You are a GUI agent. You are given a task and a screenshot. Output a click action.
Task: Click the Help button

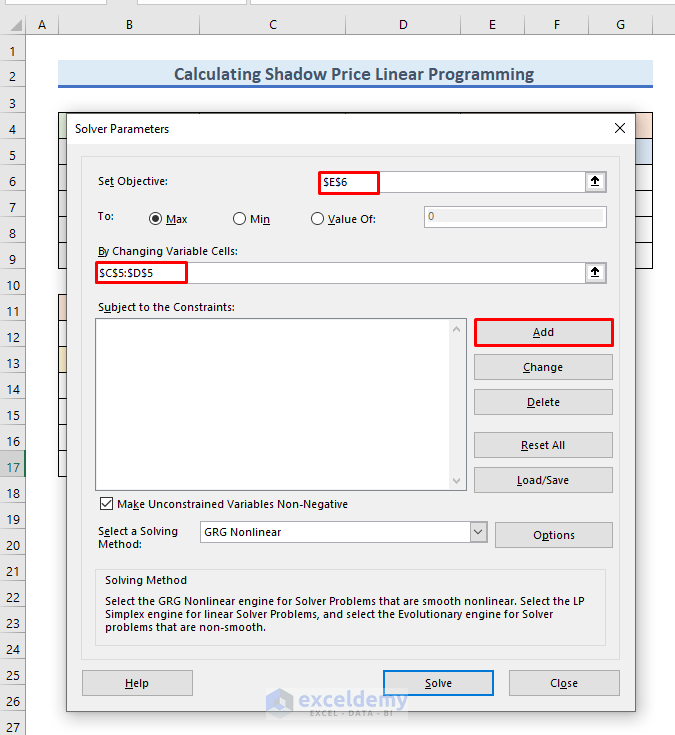click(x=137, y=683)
